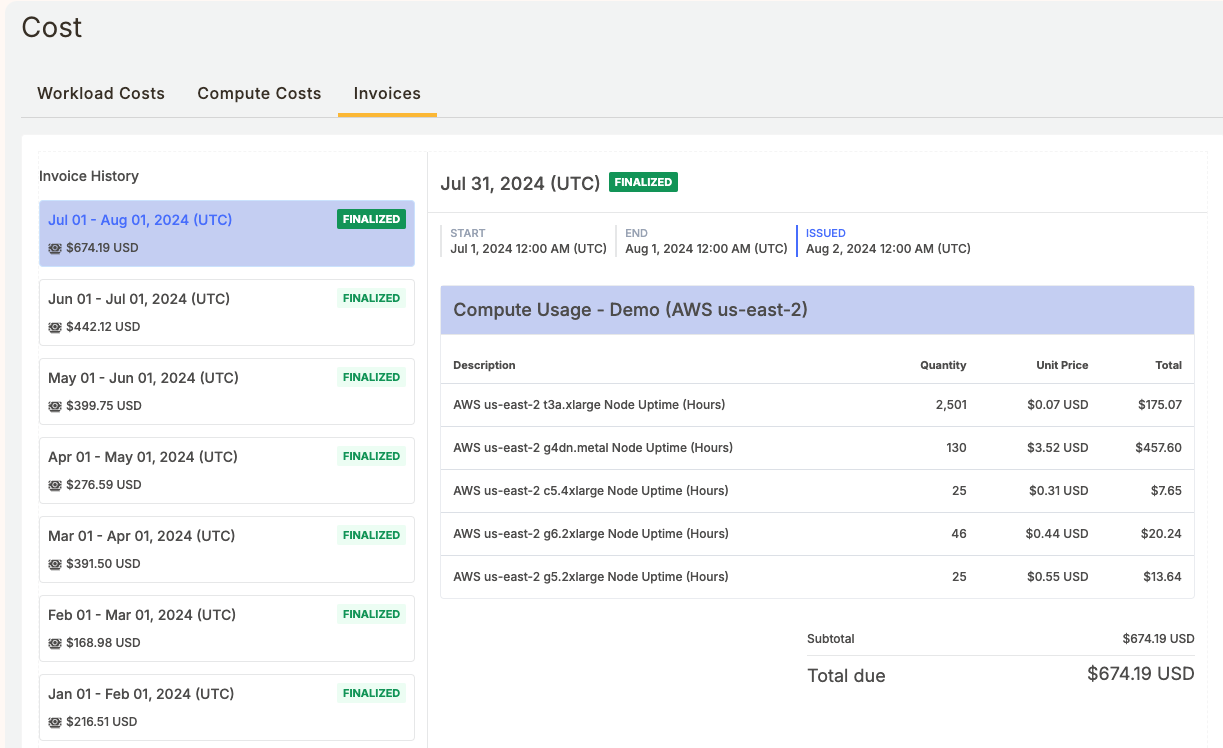Select the Apr 01 - May 01 invoice

(x=226, y=470)
